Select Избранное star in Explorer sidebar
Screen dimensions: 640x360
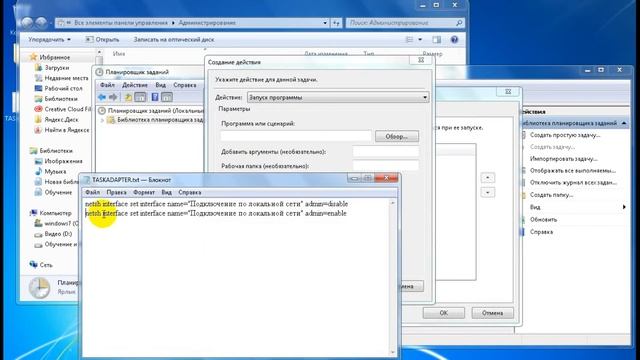pos(33,57)
